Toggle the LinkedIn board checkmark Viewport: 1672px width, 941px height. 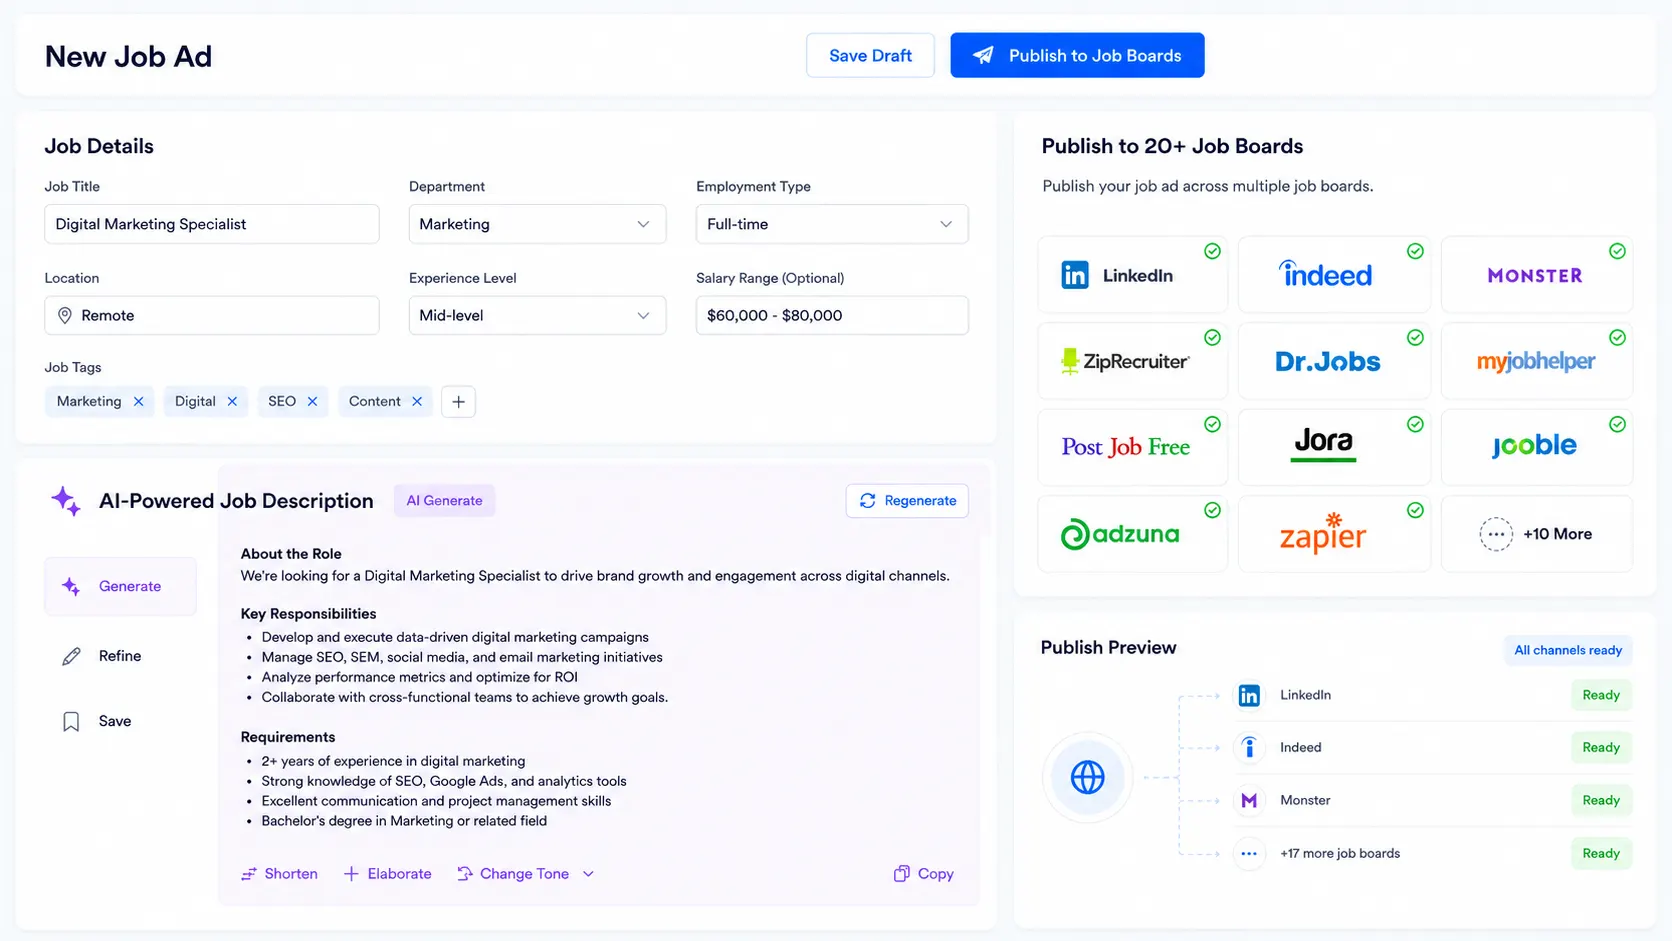[x=1212, y=251]
